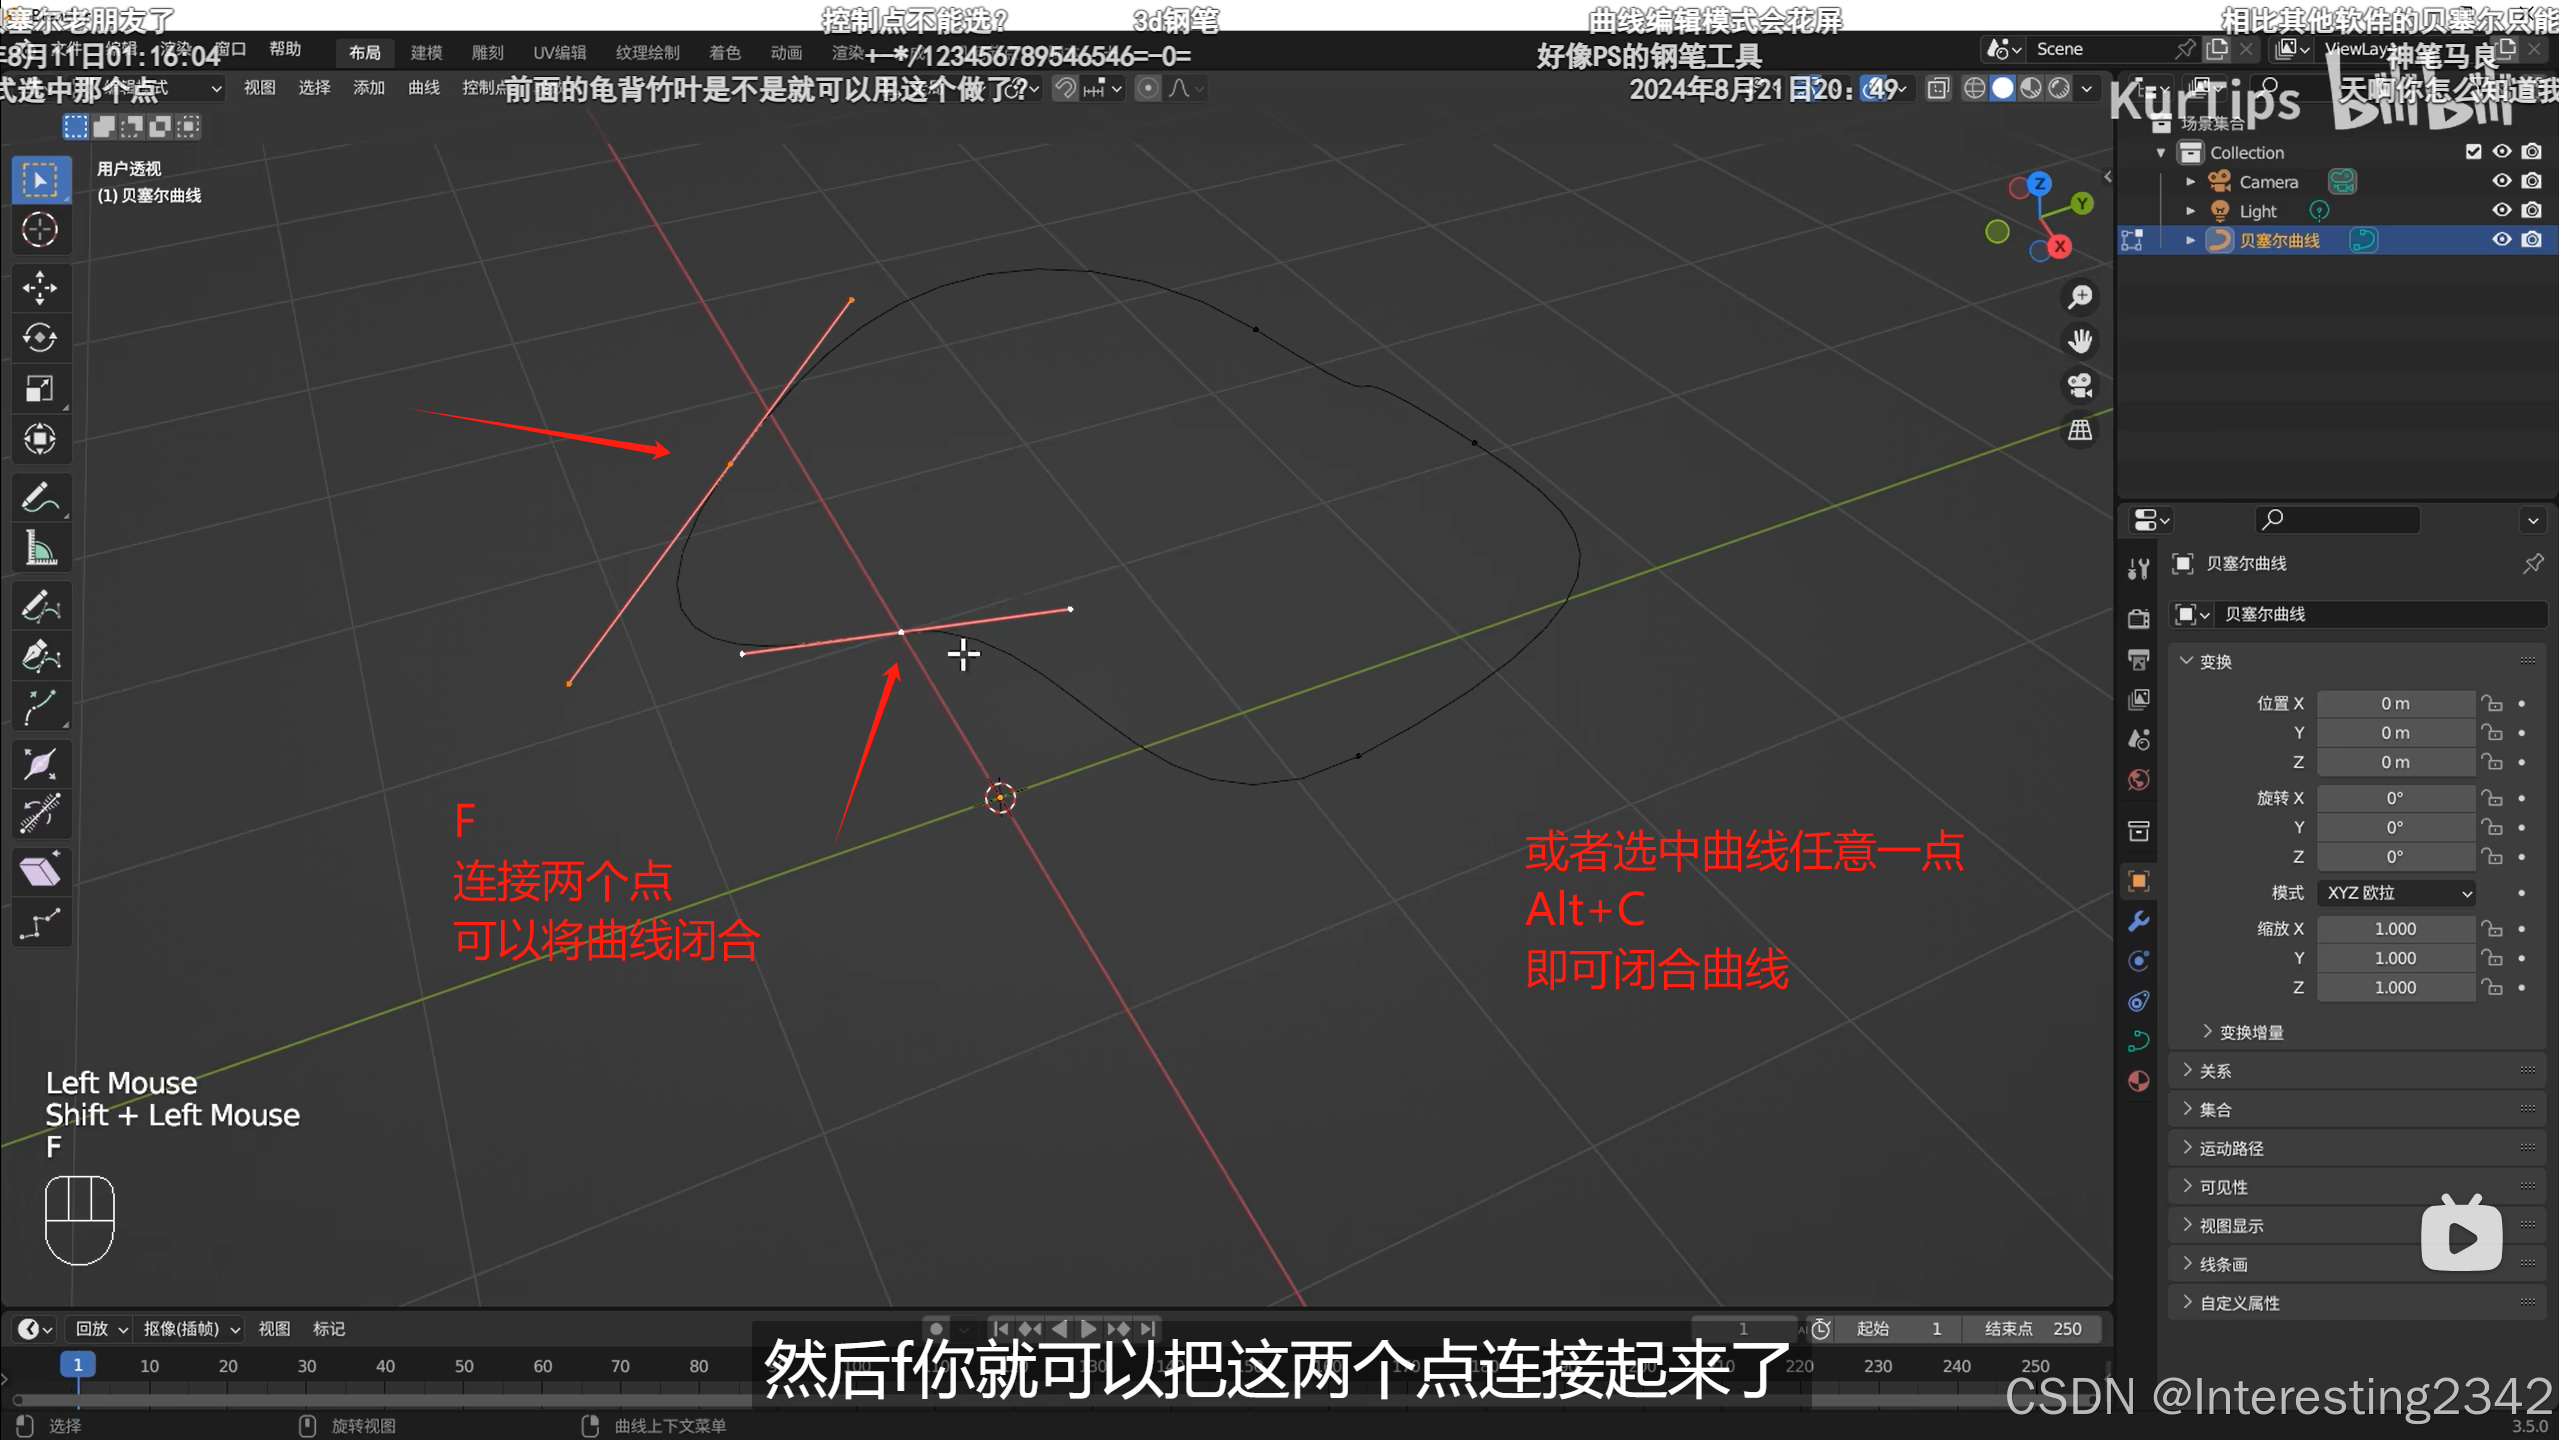The width and height of the screenshot is (2559, 1440).
Task: Expand the 关系 panel
Action: (x=2214, y=1071)
